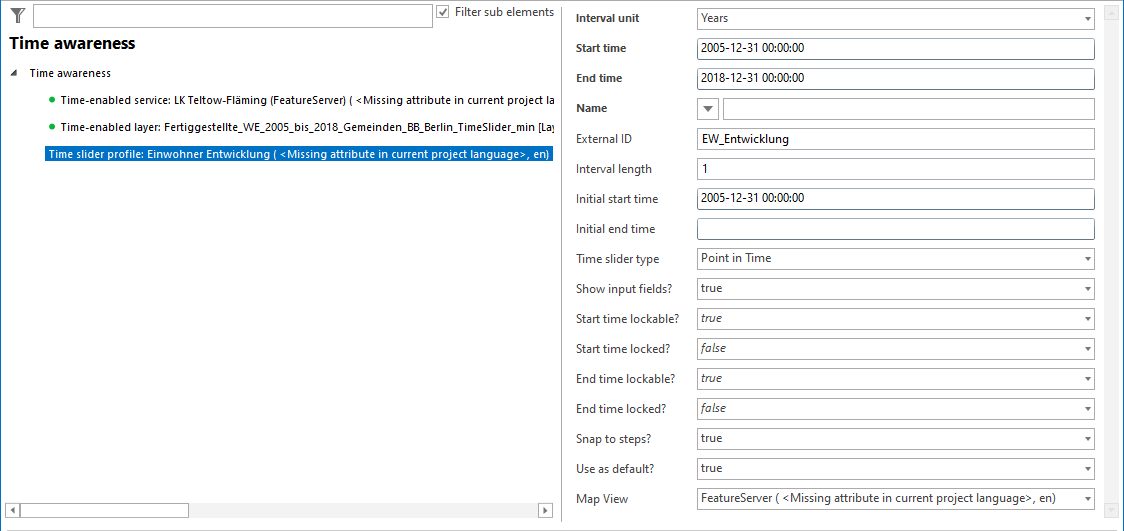Click the empty Initial end time field
Screen dimensions: 1124x531
pos(895,229)
